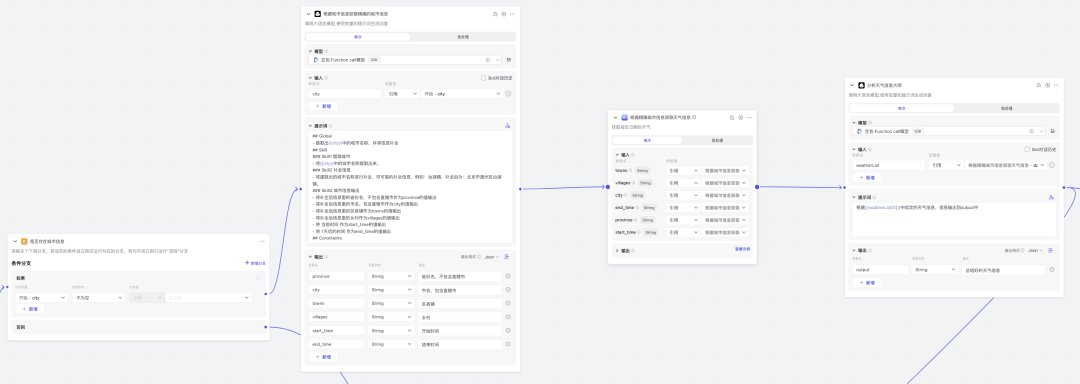Delete the end_time output row via its minus icon
The height and width of the screenshot is (384, 1080).
click(x=508, y=344)
